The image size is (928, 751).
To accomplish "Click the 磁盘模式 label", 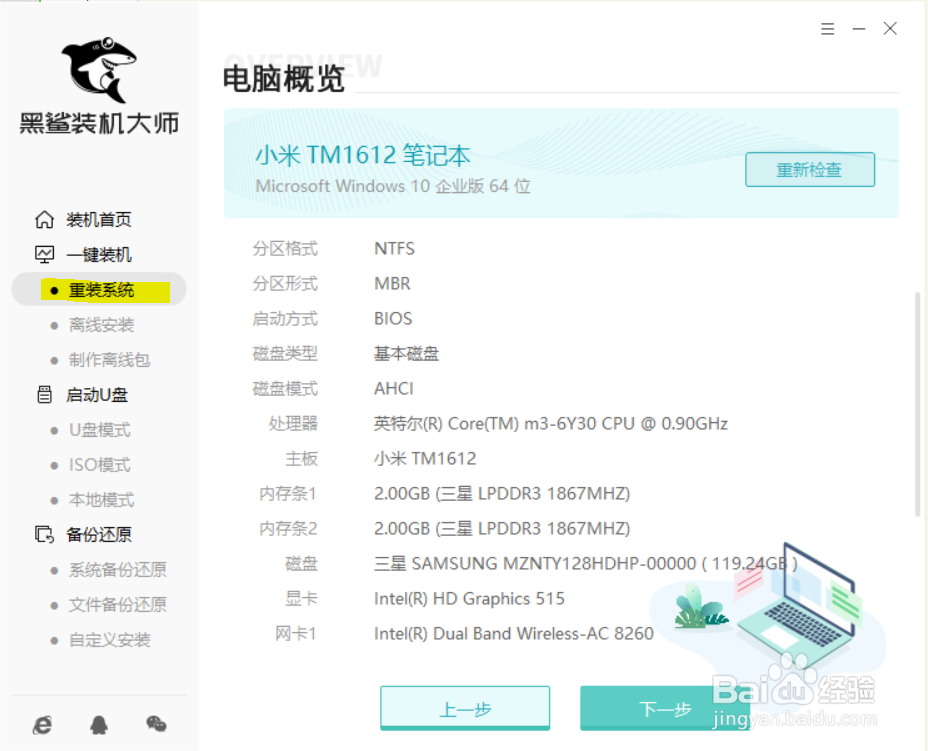I will tap(285, 388).
